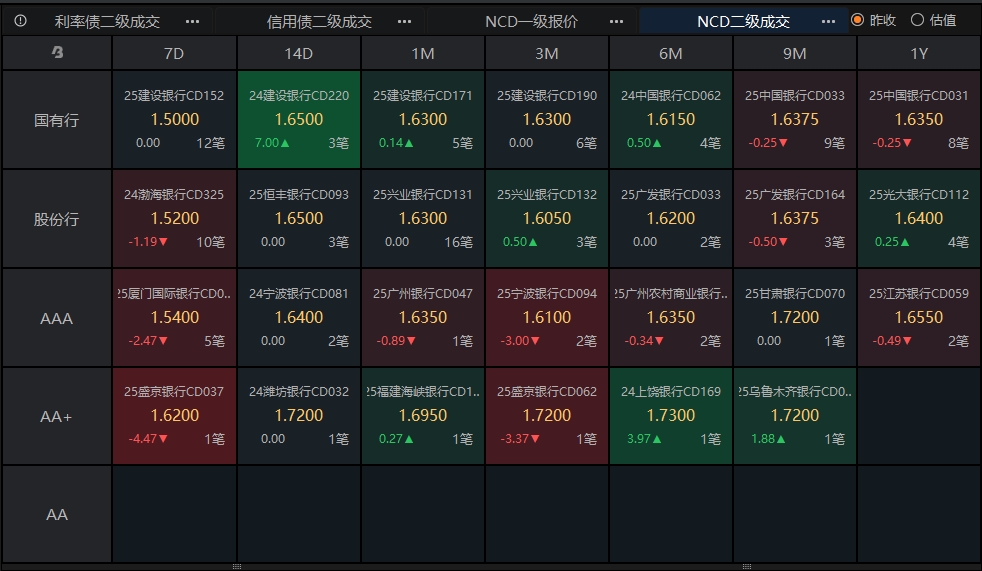Screen dimensions: 982x571
Task: Click the 9M column header
Action: click(795, 53)
